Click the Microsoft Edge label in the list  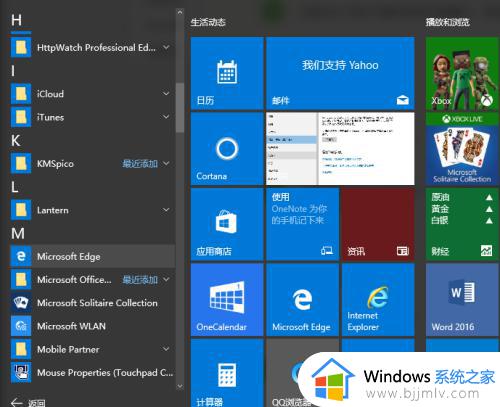click(x=69, y=256)
